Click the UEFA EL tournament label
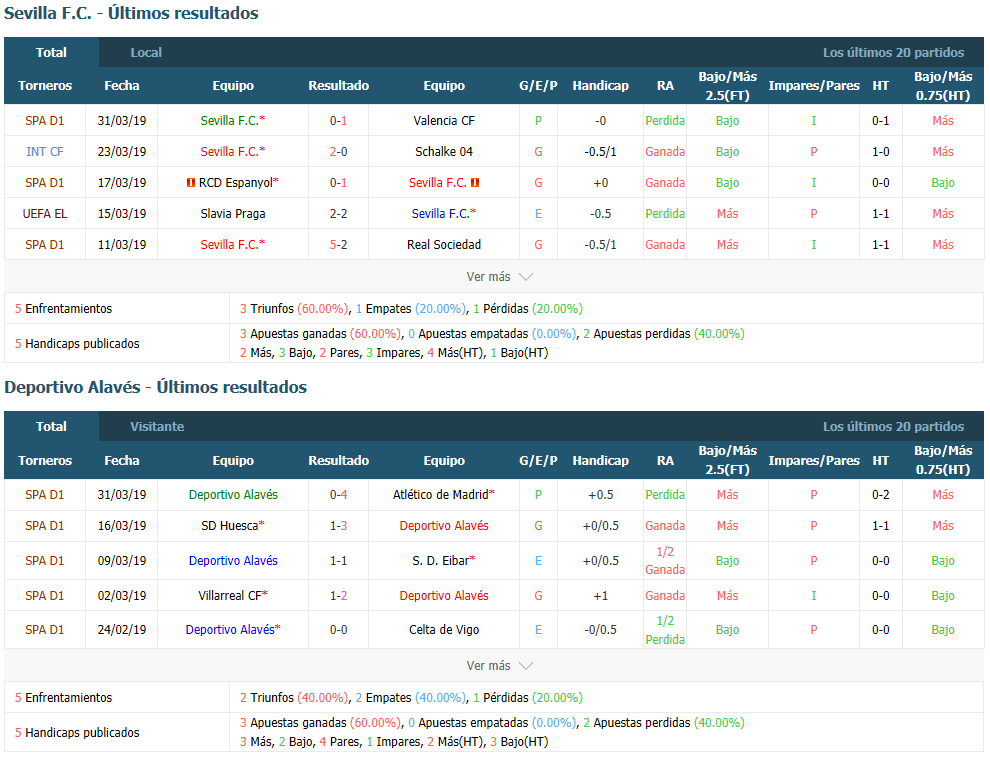The width and height of the screenshot is (990, 762). 45,213
